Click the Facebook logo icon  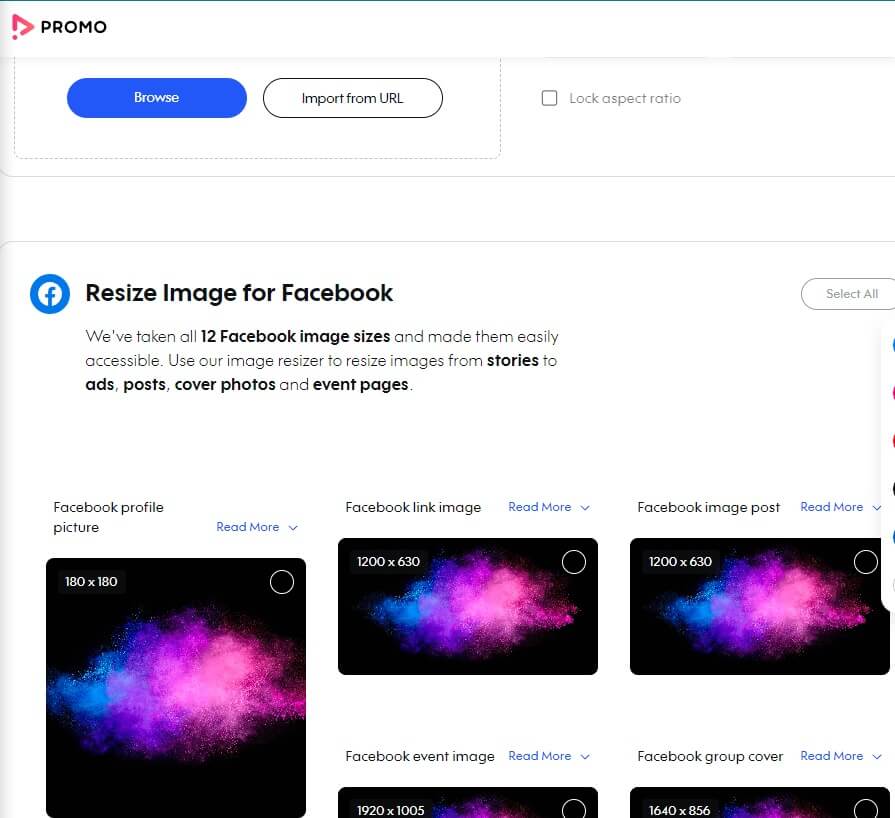[x=50, y=294]
